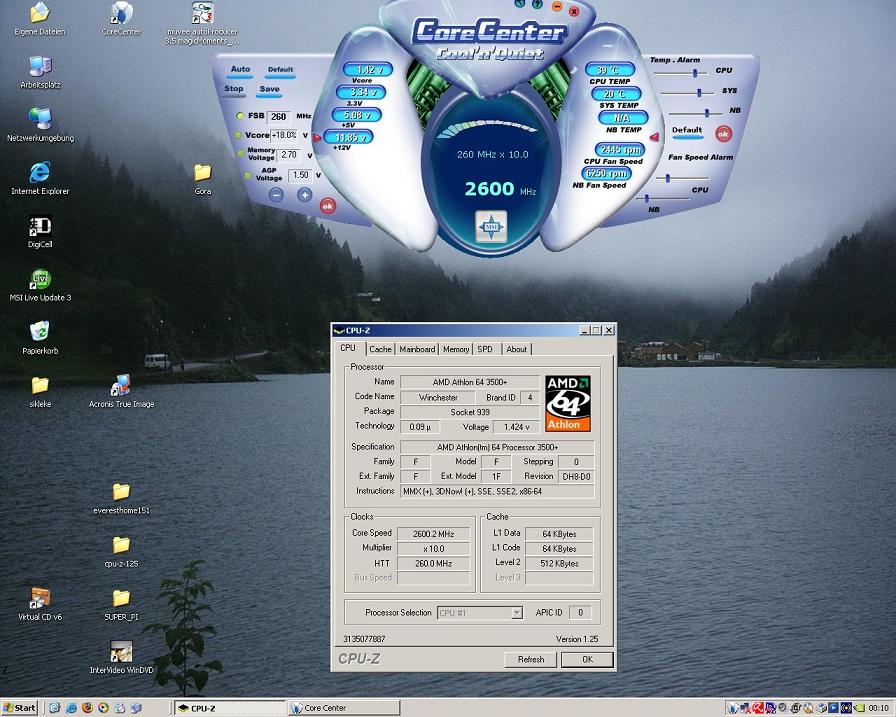The width and height of the screenshot is (896, 717).
Task: Adjust the SYS Temp Alarm slider
Action: (699, 93)
